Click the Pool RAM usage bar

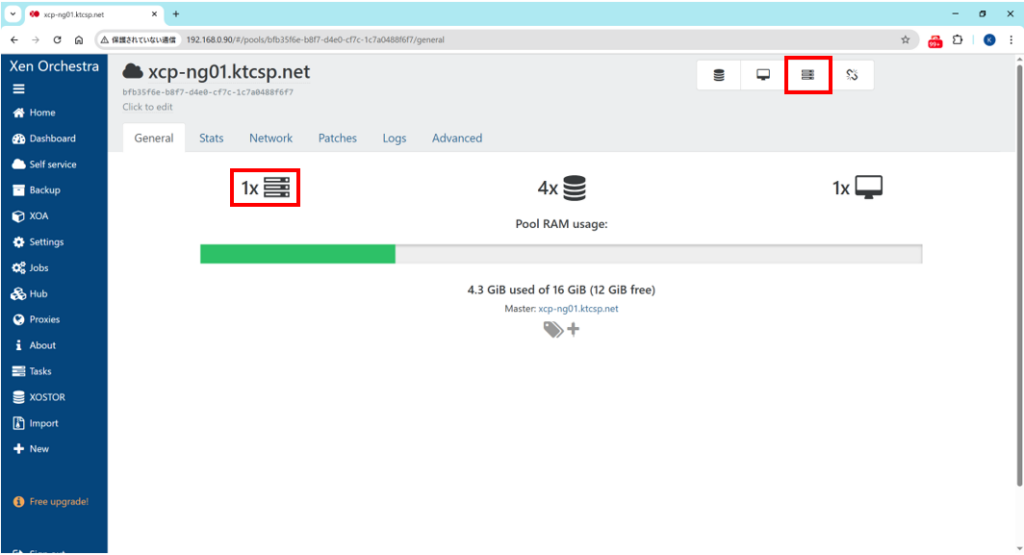click(x=560, y=254)
